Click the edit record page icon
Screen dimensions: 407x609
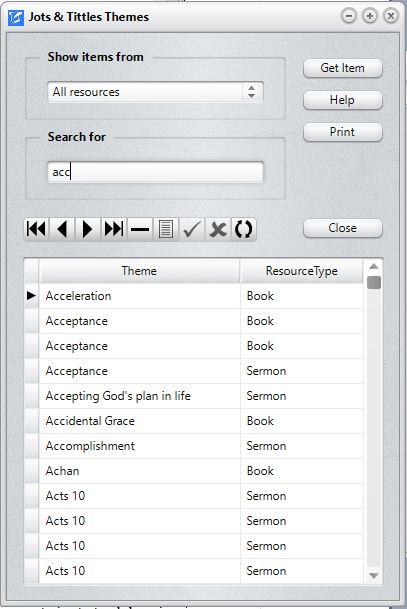(166, 229)
